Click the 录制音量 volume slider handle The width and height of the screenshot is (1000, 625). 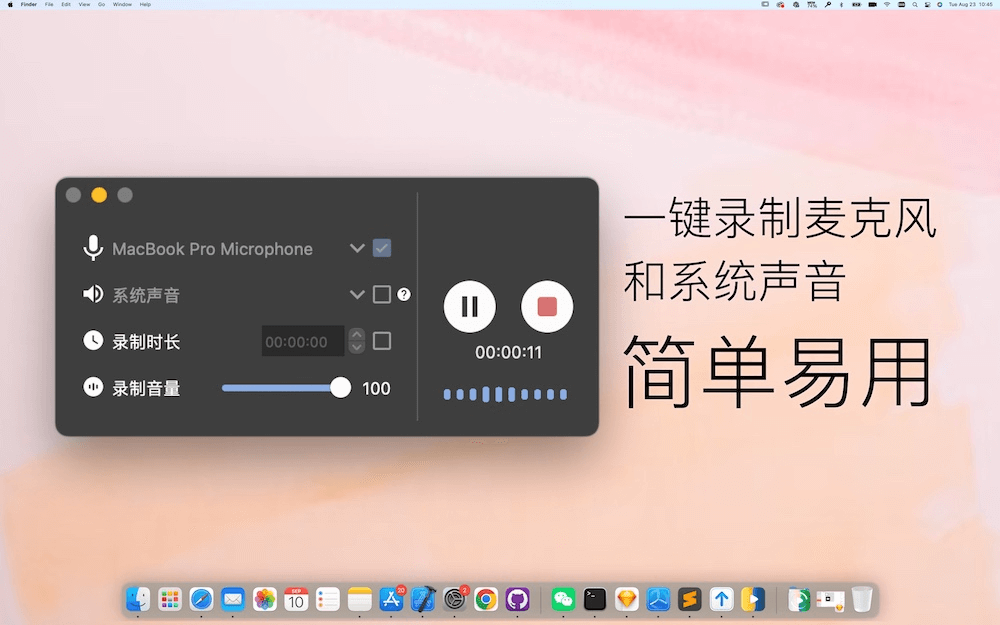pyautogui.click(x=339, y=387)
